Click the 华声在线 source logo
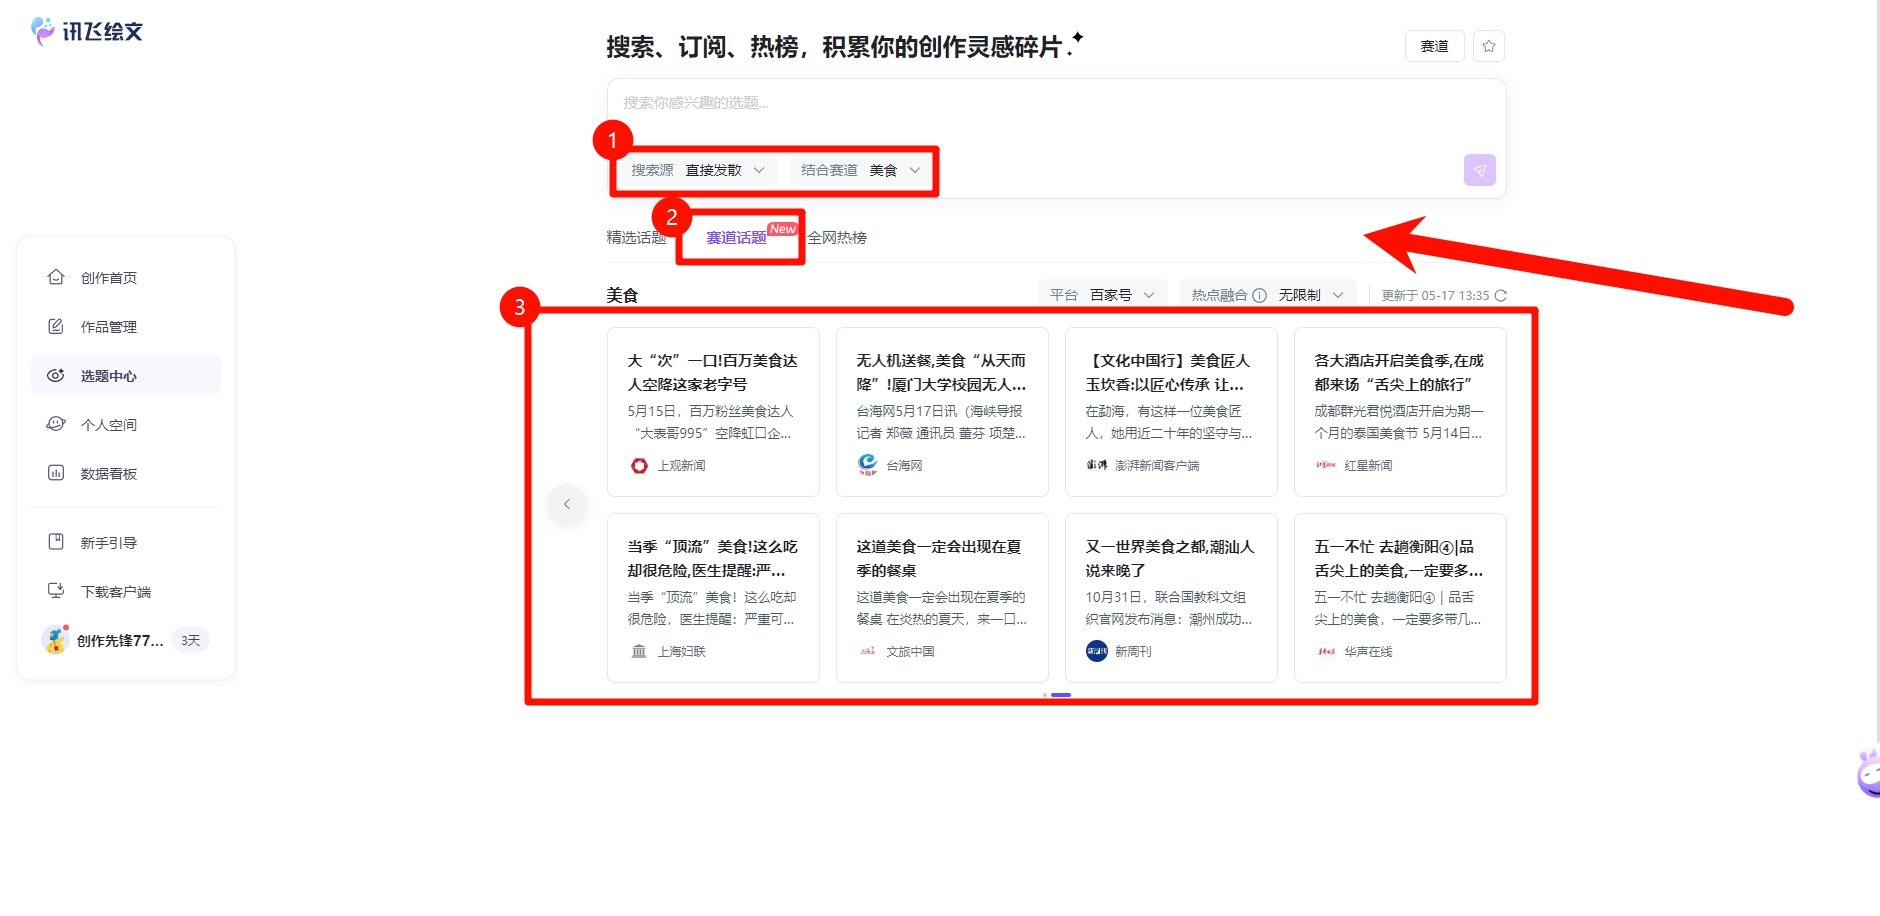 pos(1326,651)
